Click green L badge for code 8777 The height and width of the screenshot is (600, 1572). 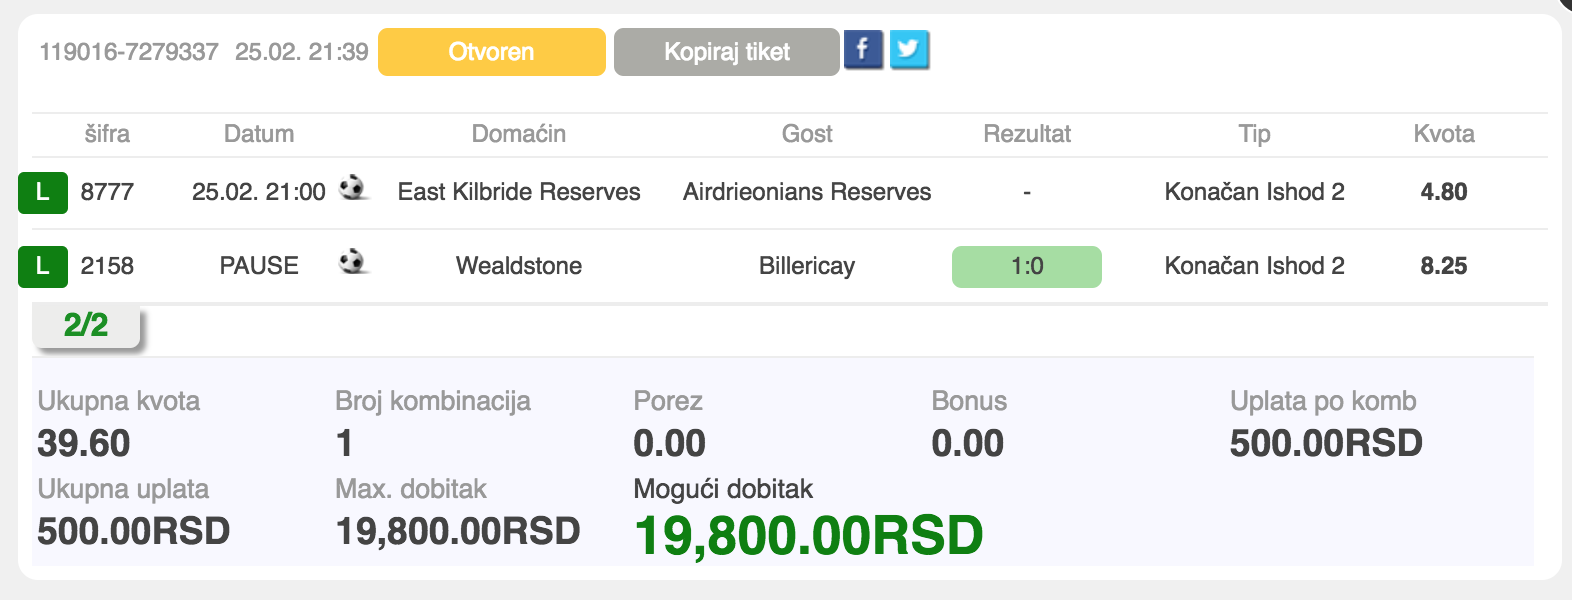(x=43, y=192)
